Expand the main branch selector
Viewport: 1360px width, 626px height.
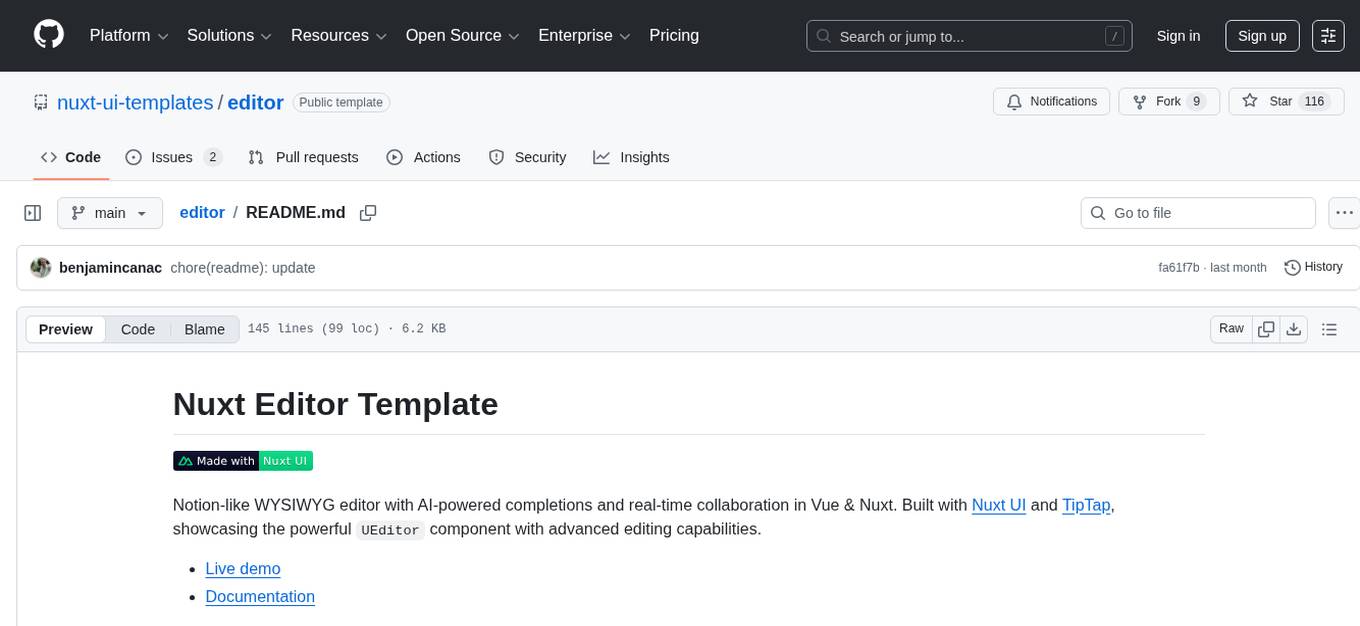click(110, 212)
